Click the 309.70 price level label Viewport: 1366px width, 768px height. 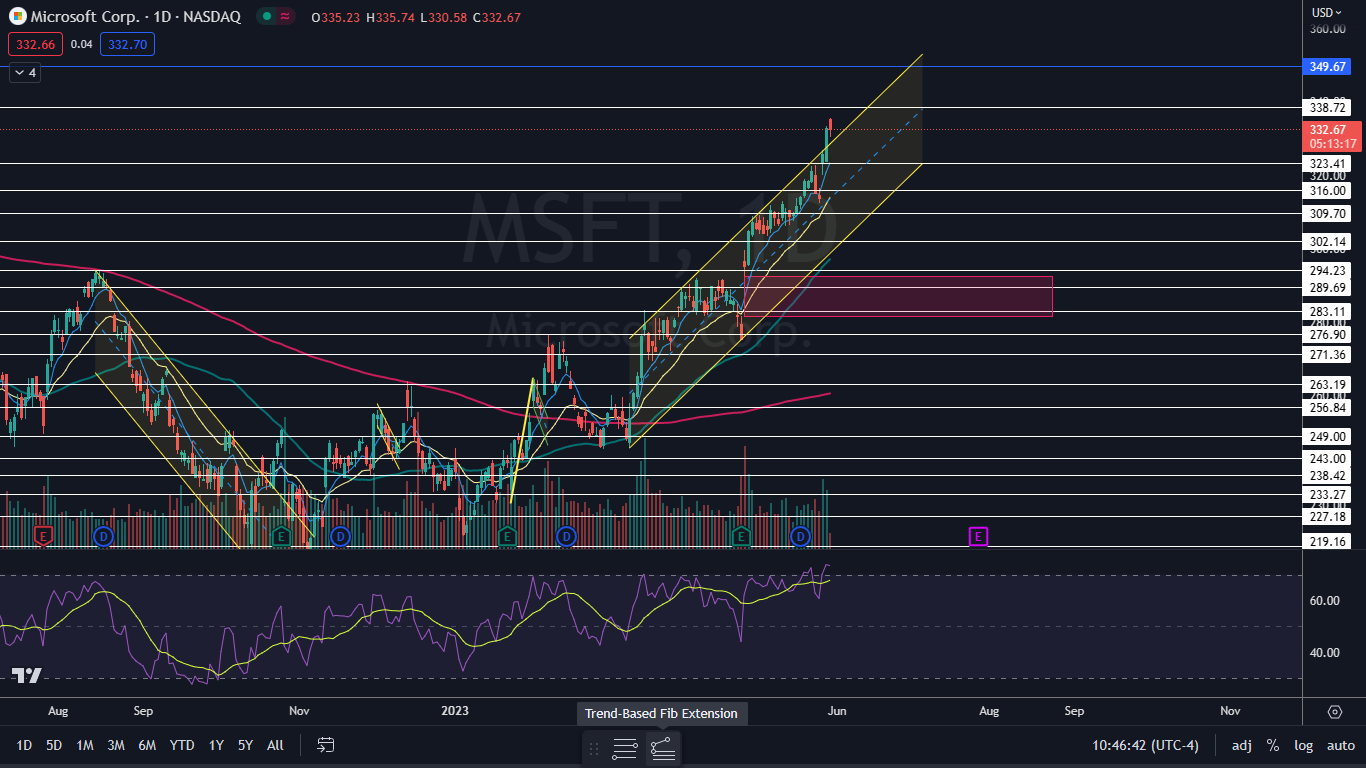pyautogui.click(x=1328, y=213)
